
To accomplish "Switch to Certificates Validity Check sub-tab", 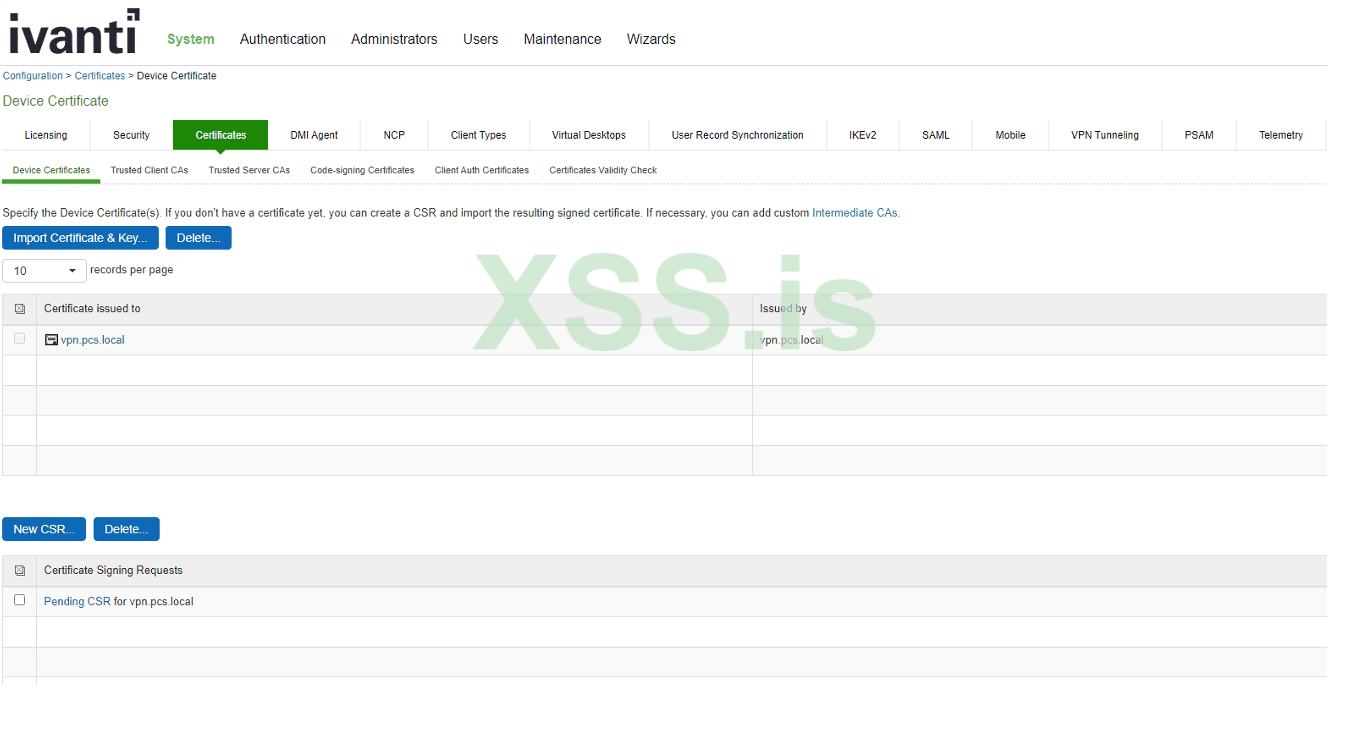I will [x=603, y=170].
